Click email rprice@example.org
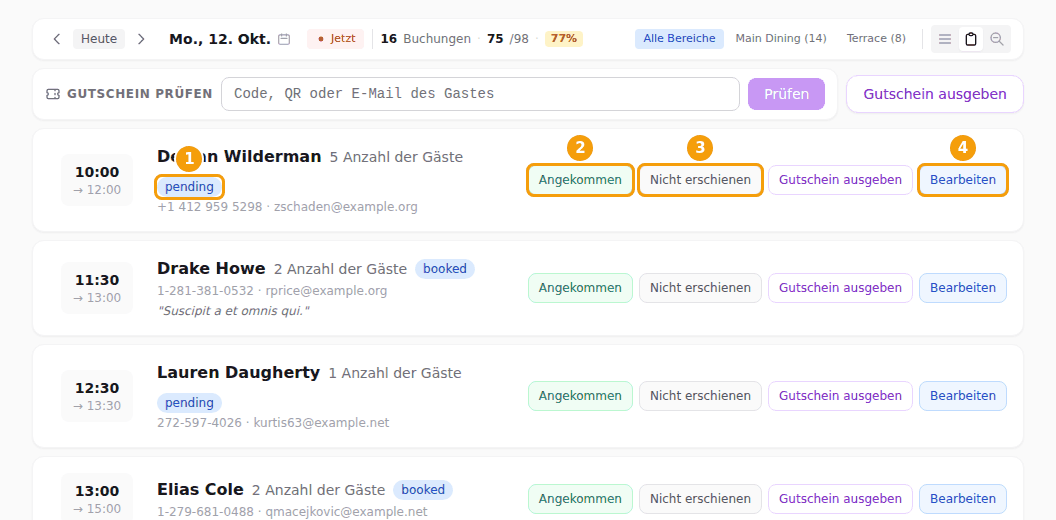The height and width of the screenshot is (520, 1056). tap(326, 290)
